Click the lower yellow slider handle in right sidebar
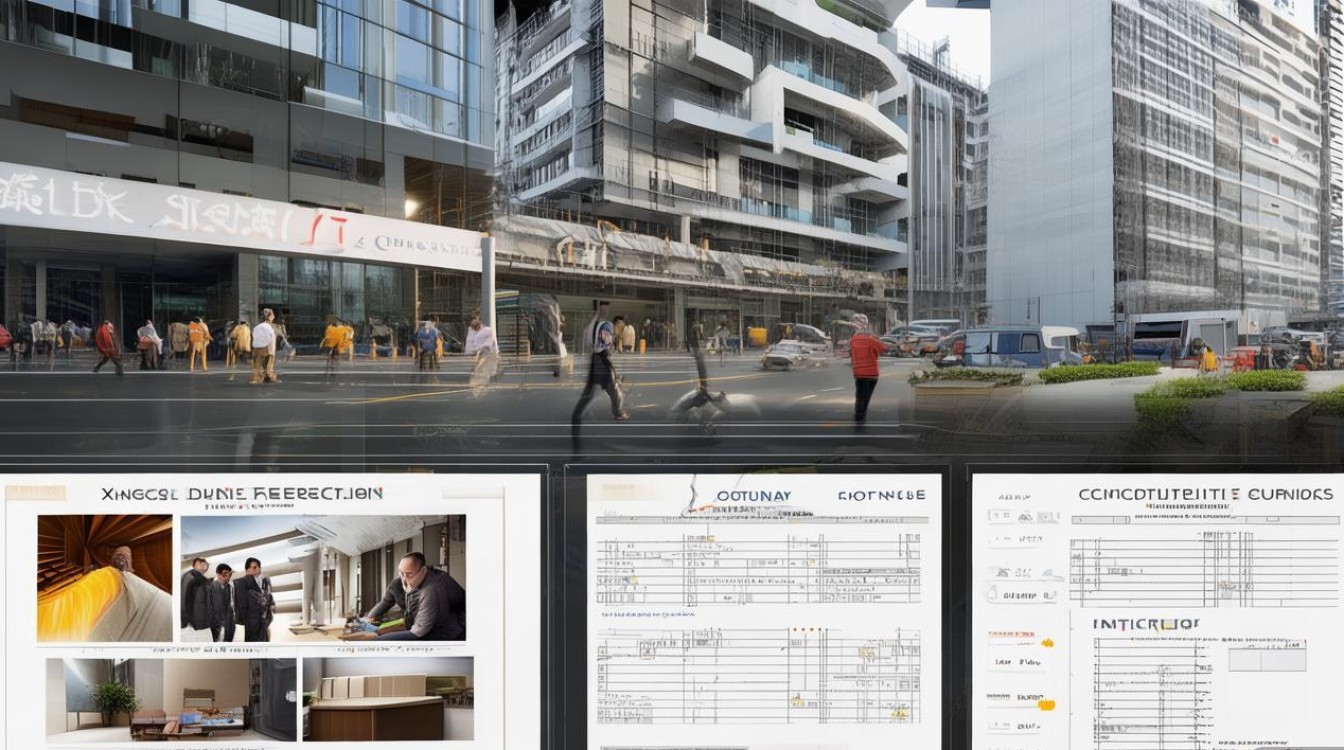The height and width of the screenshot is (750, 1344). 1044,705
